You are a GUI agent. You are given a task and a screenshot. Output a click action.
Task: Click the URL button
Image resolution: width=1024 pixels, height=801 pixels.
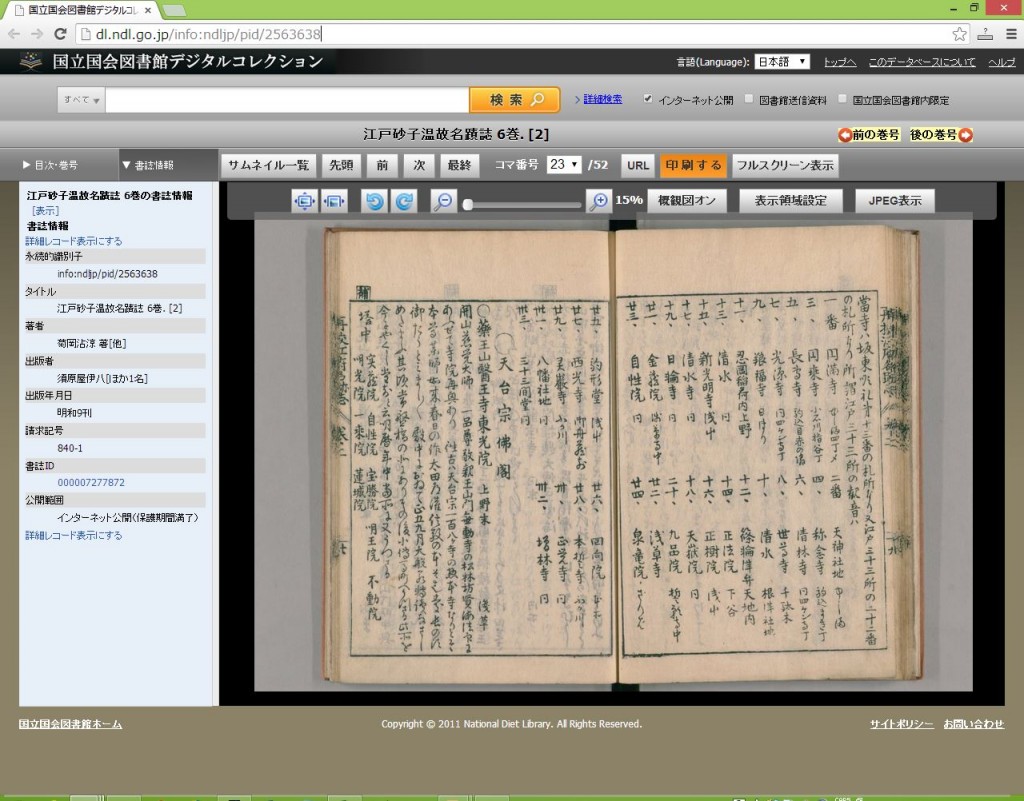coord(638,165)
